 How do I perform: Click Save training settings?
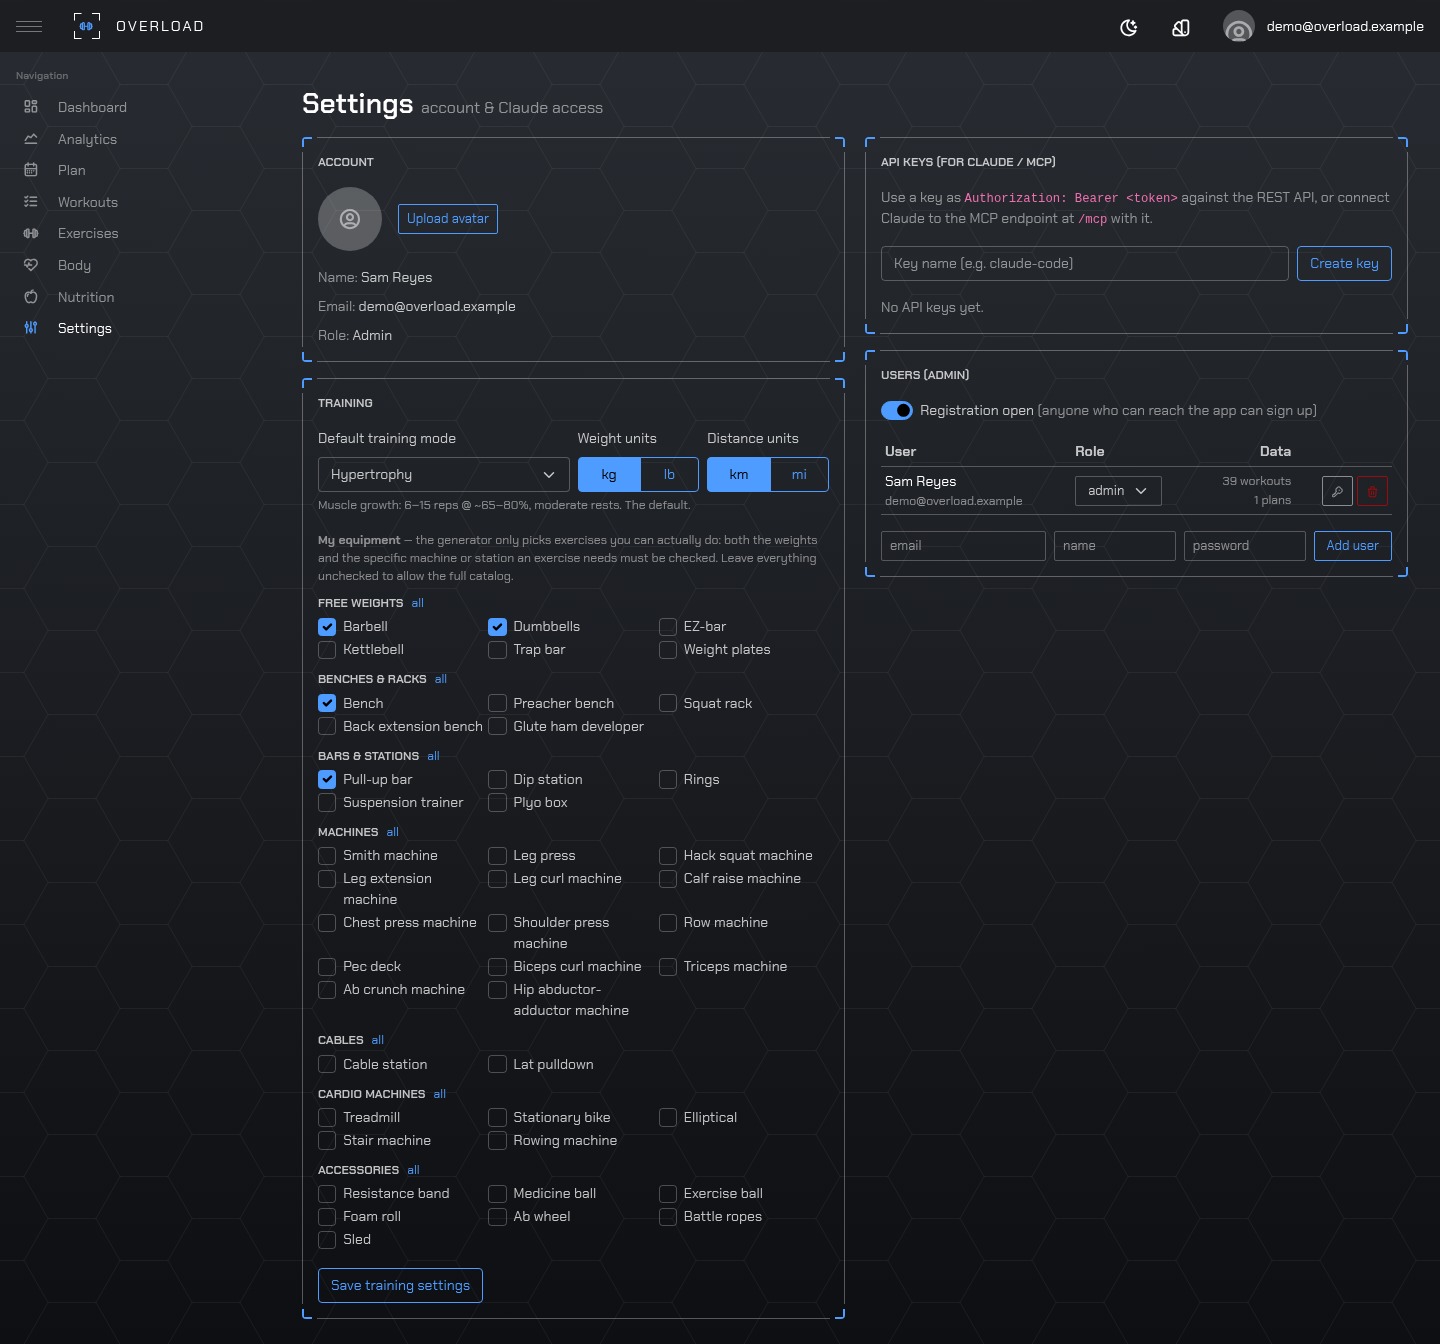pyautogui.click(x=400, y=1286)
